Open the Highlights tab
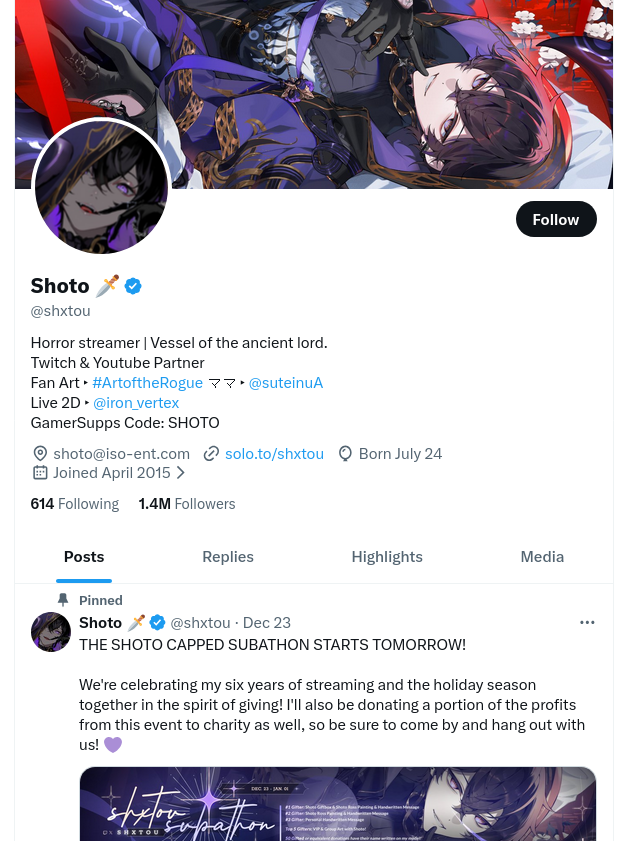This screenshot has height=841, width=641. [x=387, y=557]
